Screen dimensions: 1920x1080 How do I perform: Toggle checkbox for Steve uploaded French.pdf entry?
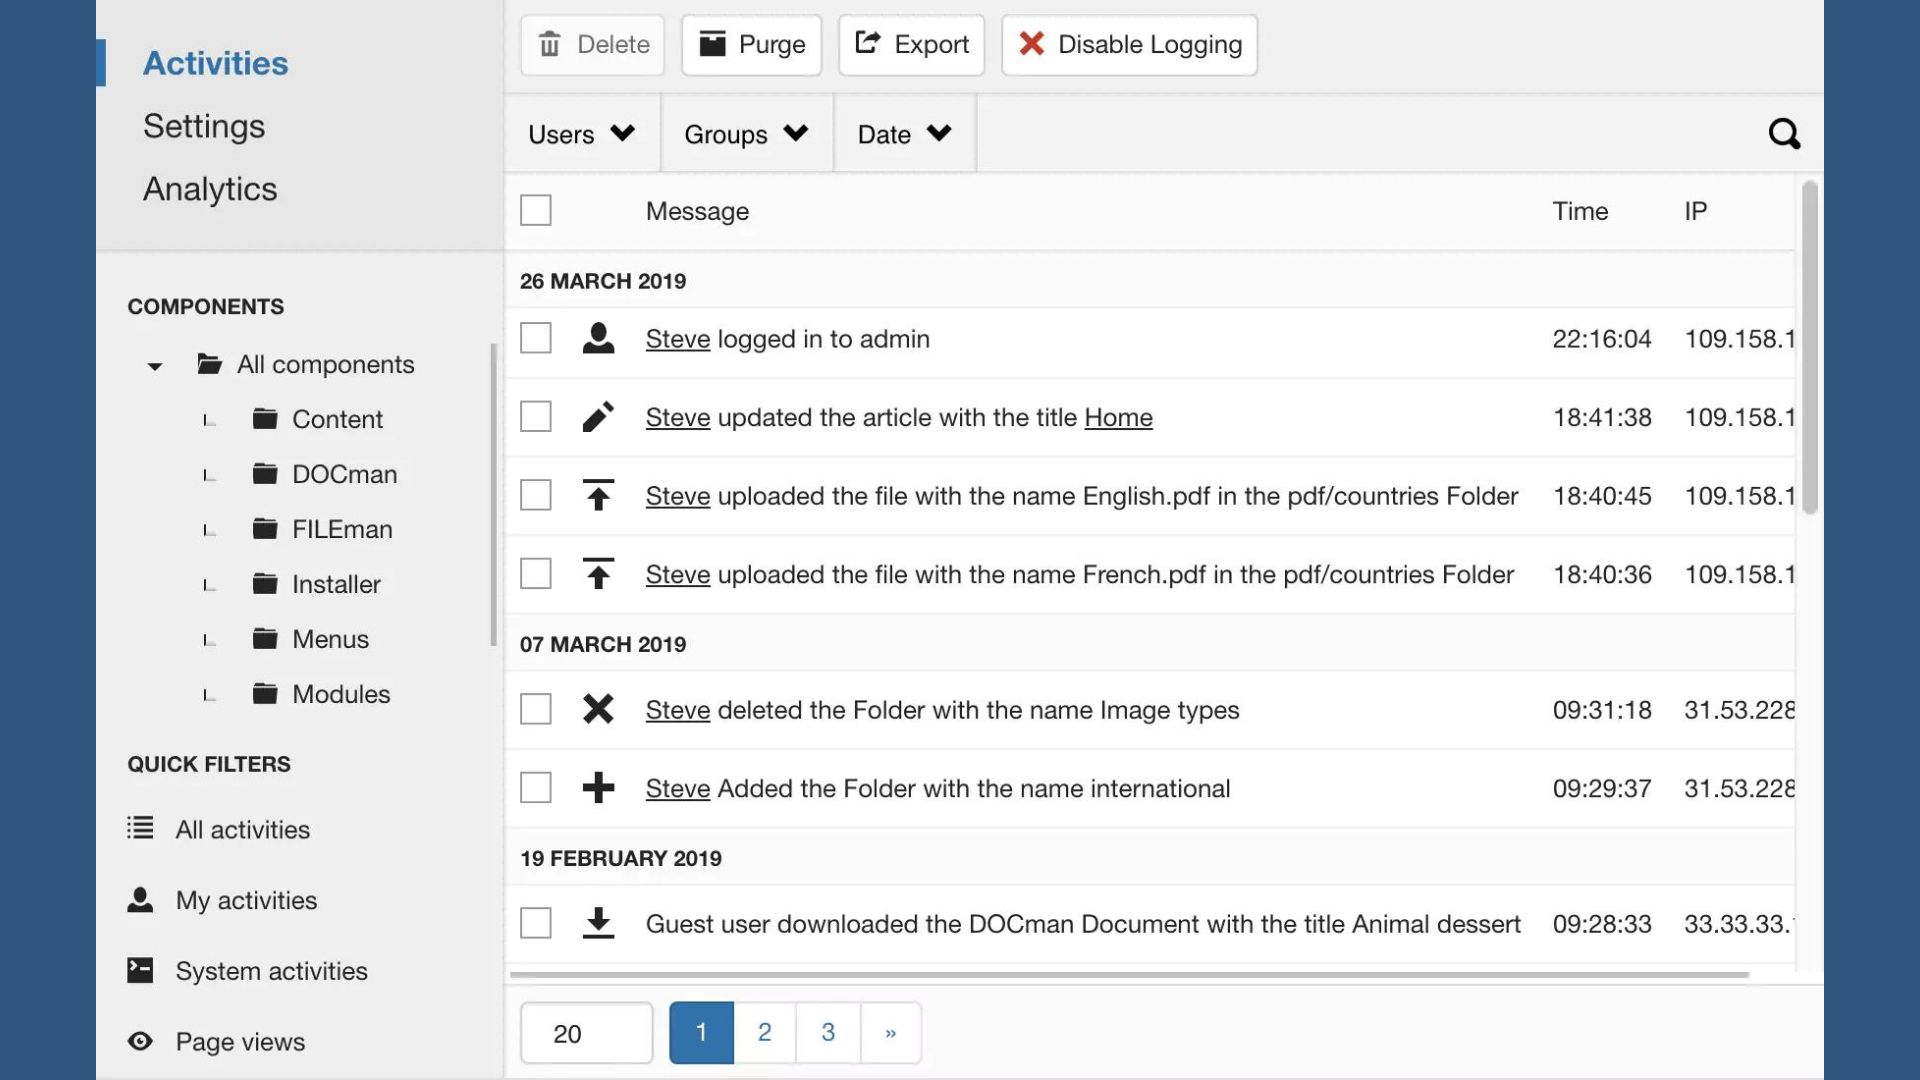pos(535,574)
